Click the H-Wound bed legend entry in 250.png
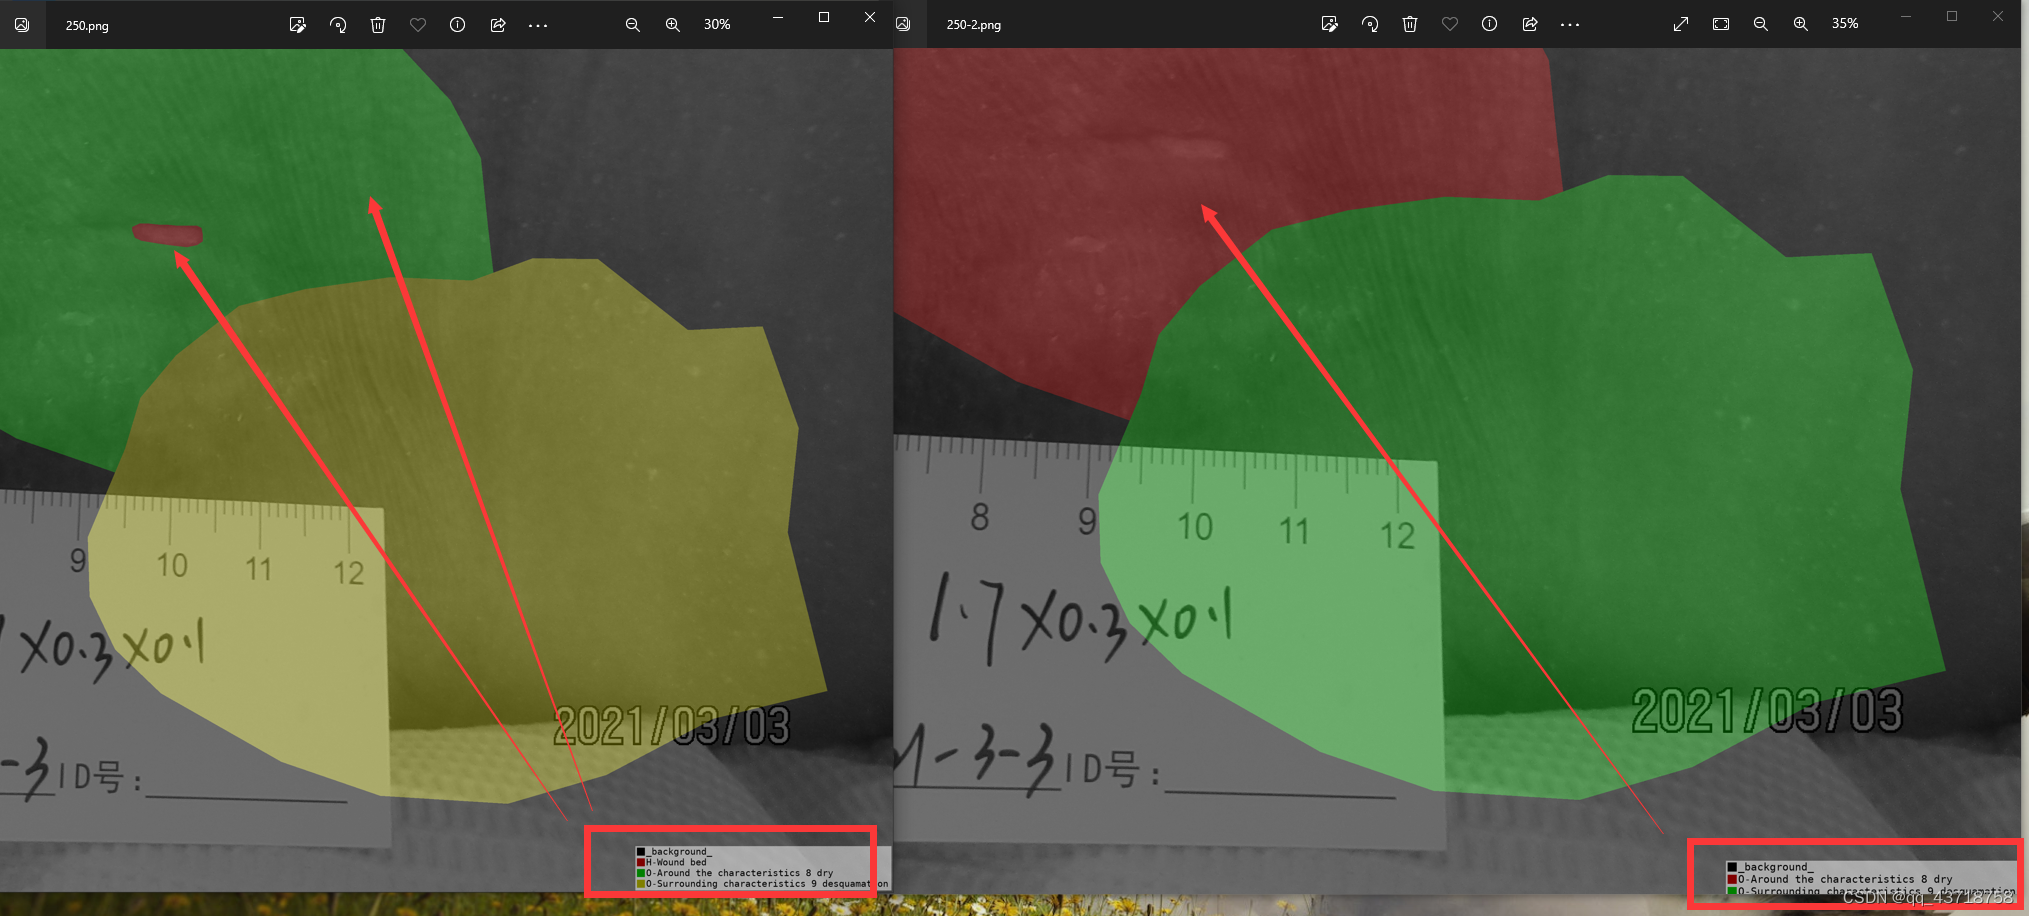Image resolution: width=2029 pixels, height=916 pixels. click(x=672, y=862)
